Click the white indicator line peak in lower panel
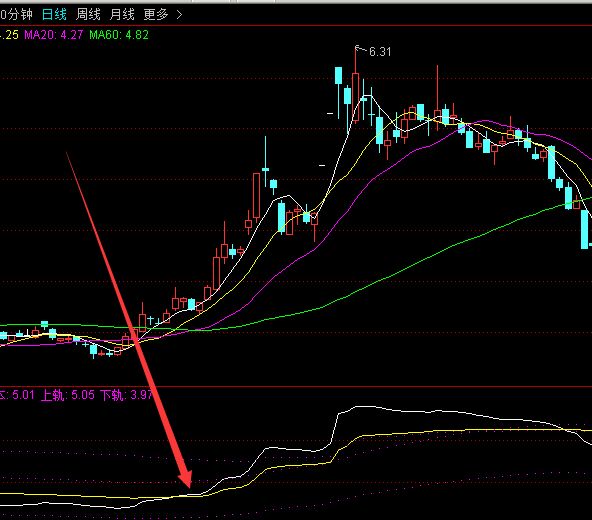The height and width of the screenshot is (520, 592). [x=362, y=407]
